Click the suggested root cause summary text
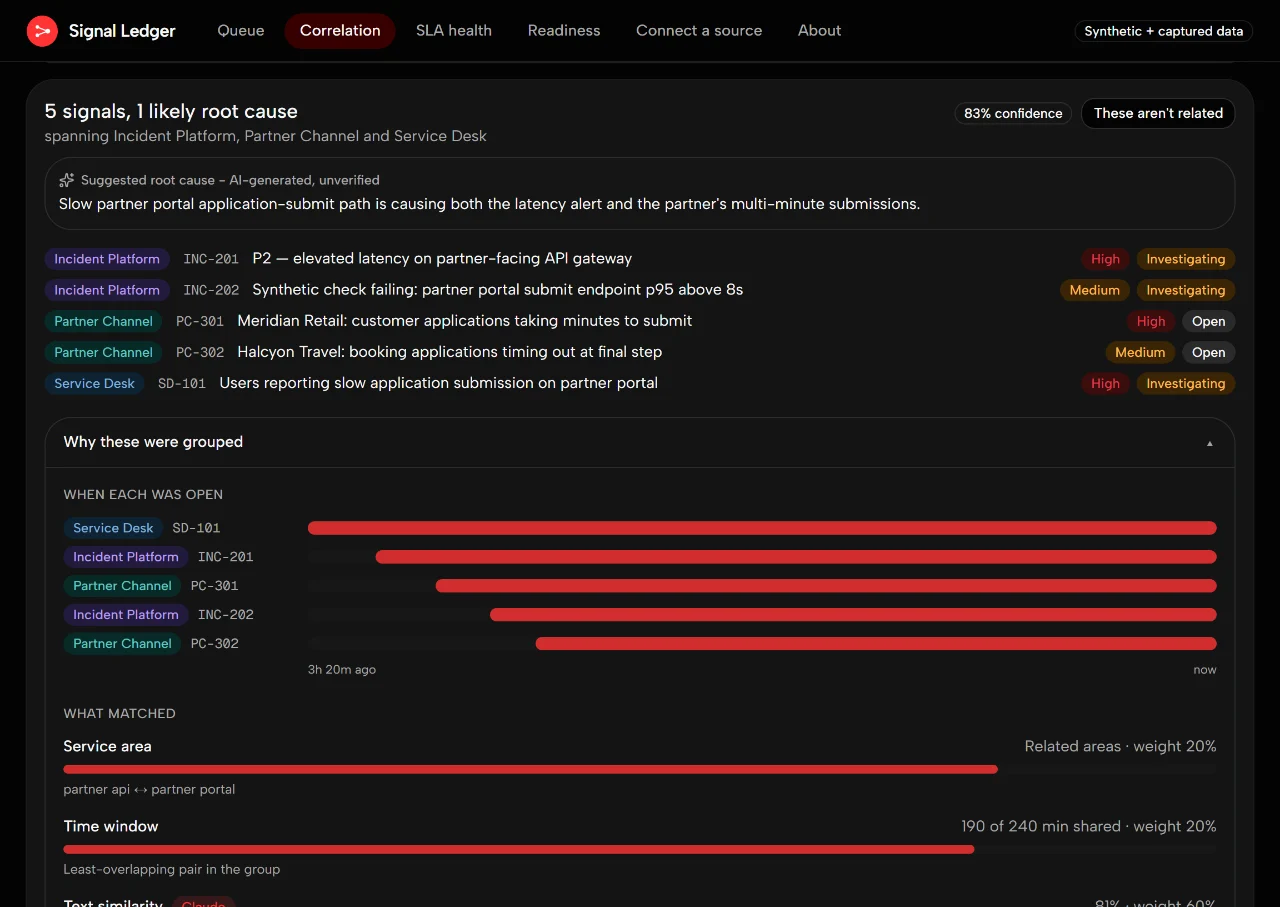This screenshot has height=907, width=1280. [x=489, y=204]
